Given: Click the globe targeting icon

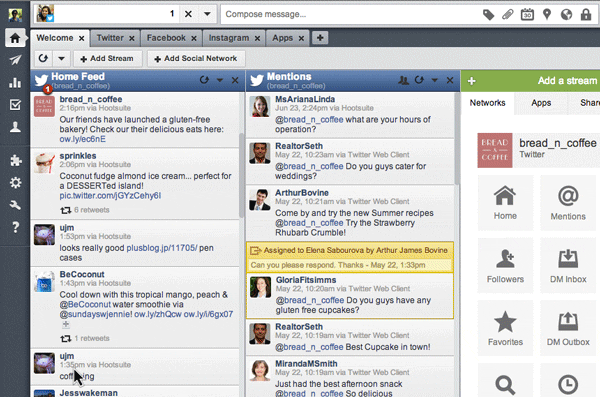Looking at the screenshot, I should 566,15.
